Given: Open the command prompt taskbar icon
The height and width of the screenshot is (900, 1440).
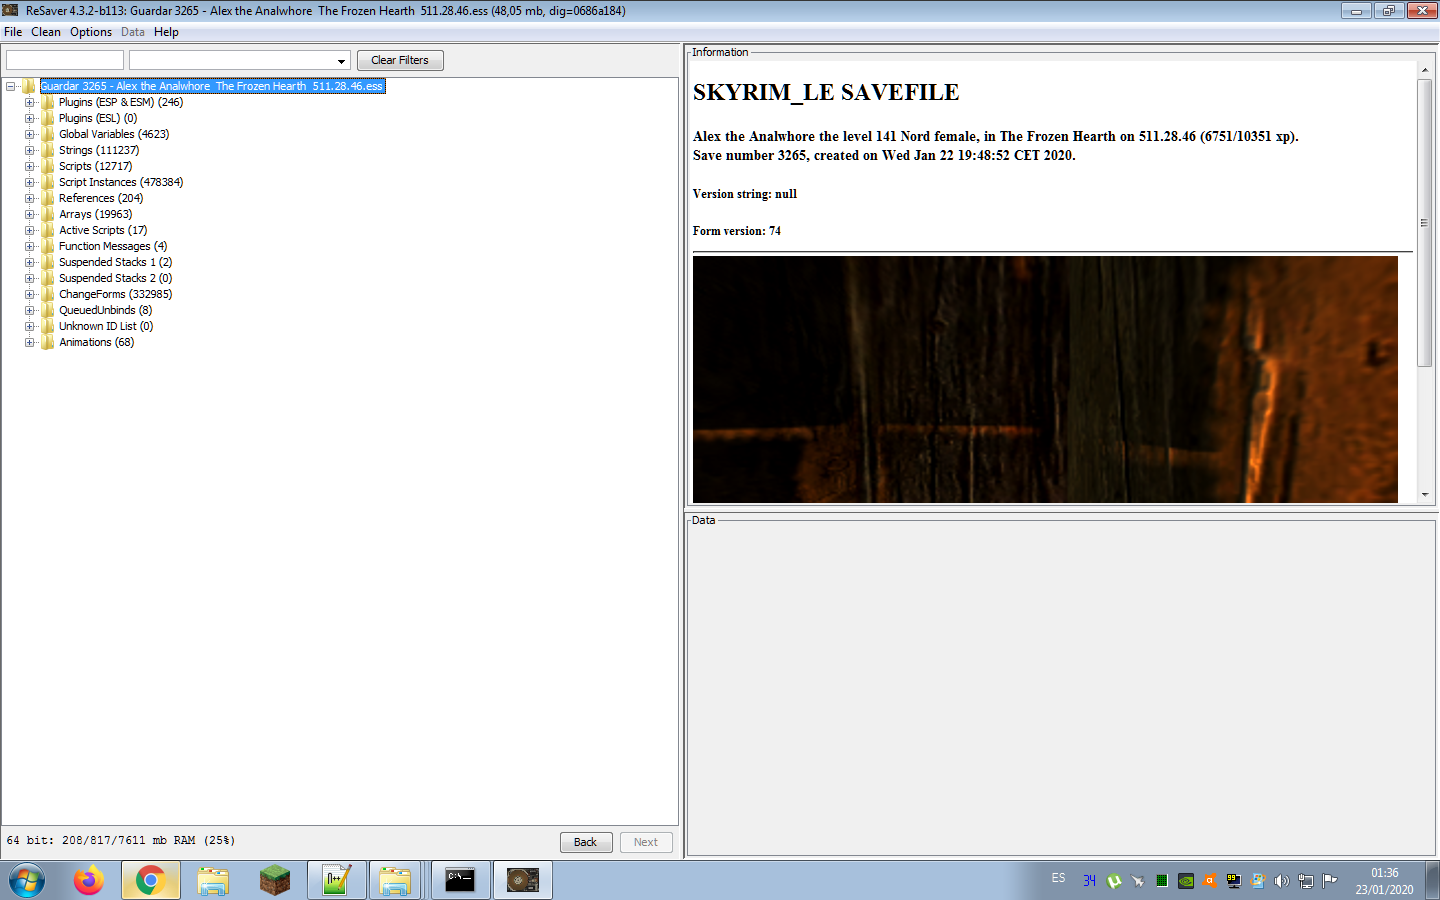Looking at the screenshot, I should point(460,880).
